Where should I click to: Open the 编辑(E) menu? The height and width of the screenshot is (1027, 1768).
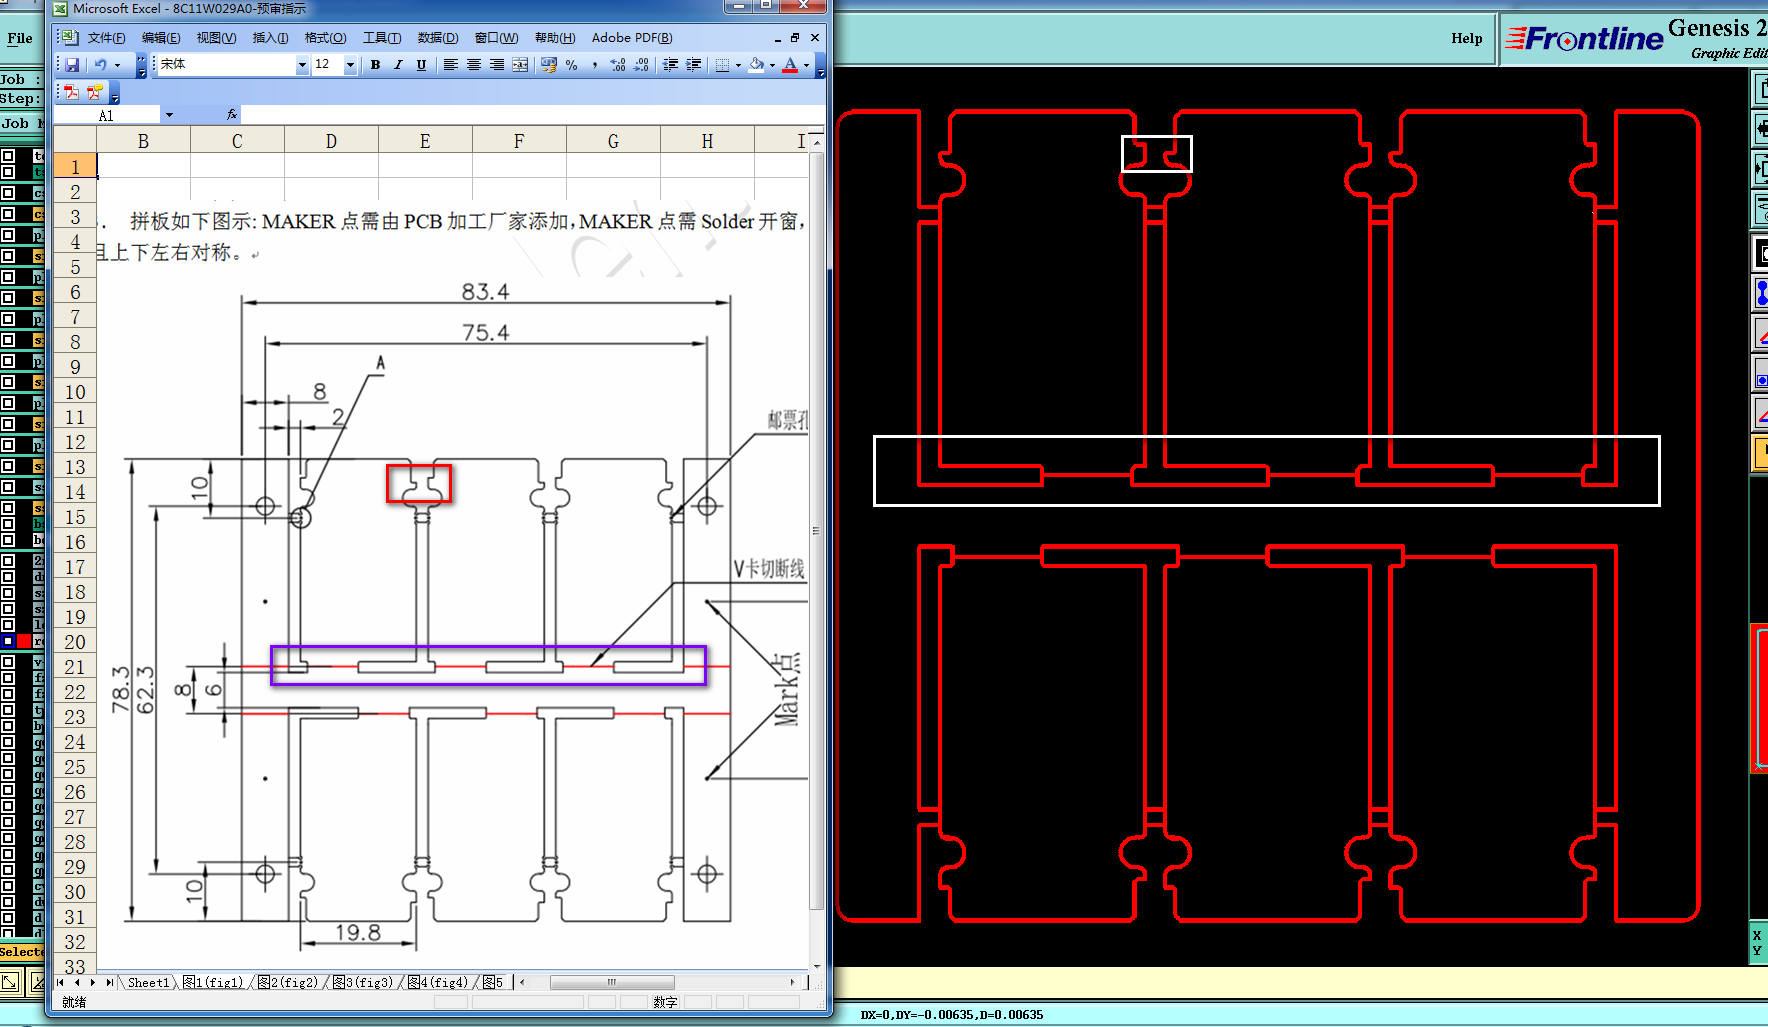[161, 38]
